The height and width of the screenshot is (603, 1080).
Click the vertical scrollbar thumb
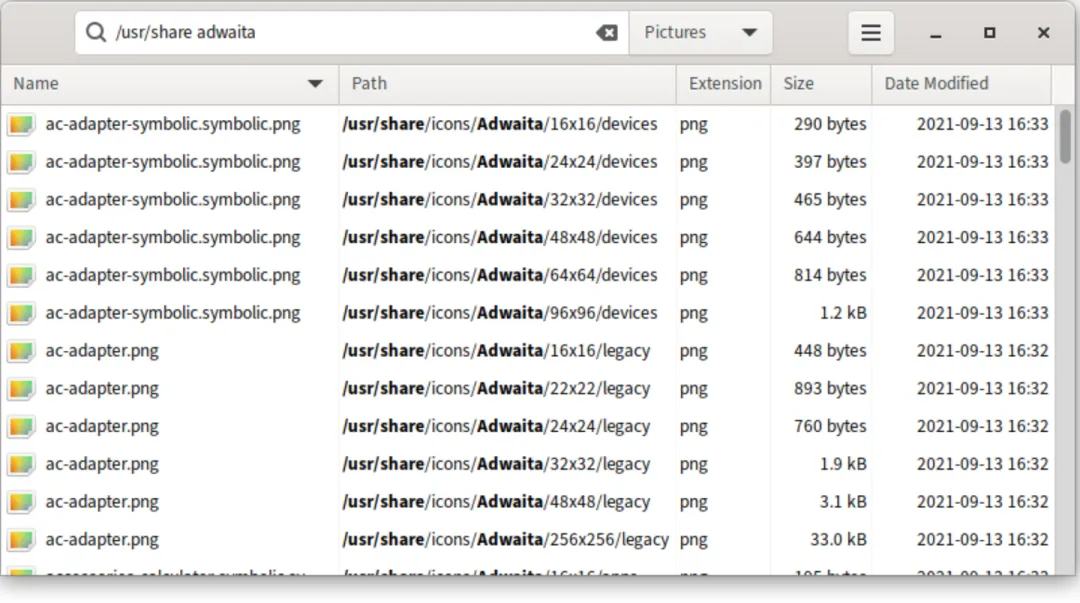point(1066,136)
